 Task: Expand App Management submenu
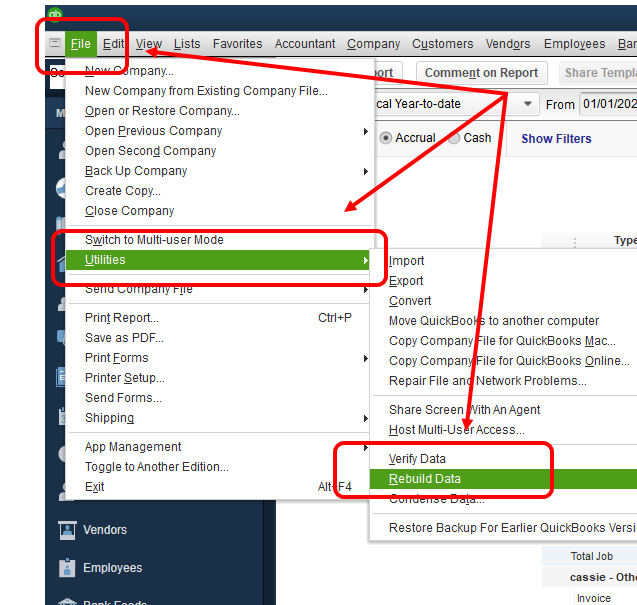(x=219, y=447)
